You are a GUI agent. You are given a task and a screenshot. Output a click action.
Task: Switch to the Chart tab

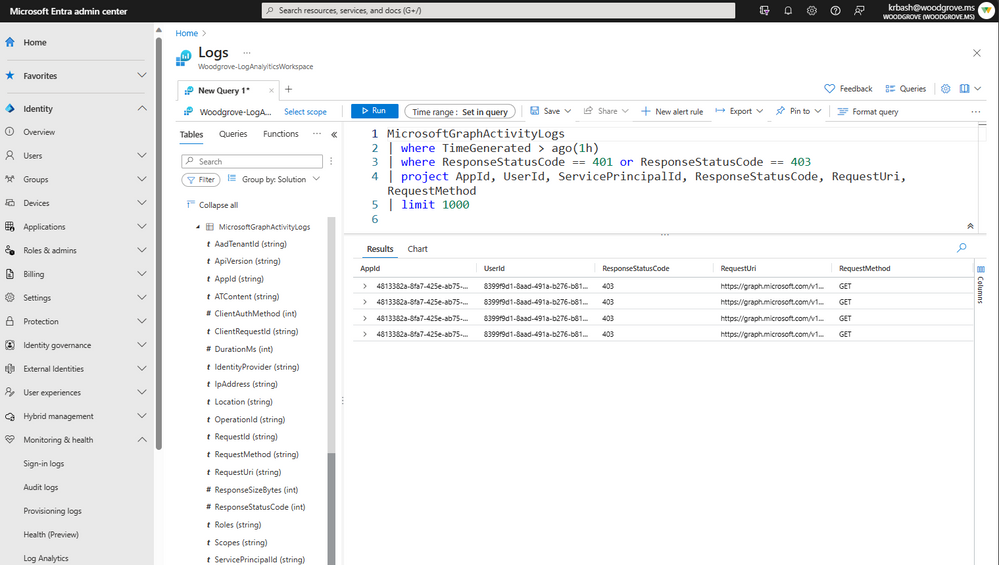417,249
